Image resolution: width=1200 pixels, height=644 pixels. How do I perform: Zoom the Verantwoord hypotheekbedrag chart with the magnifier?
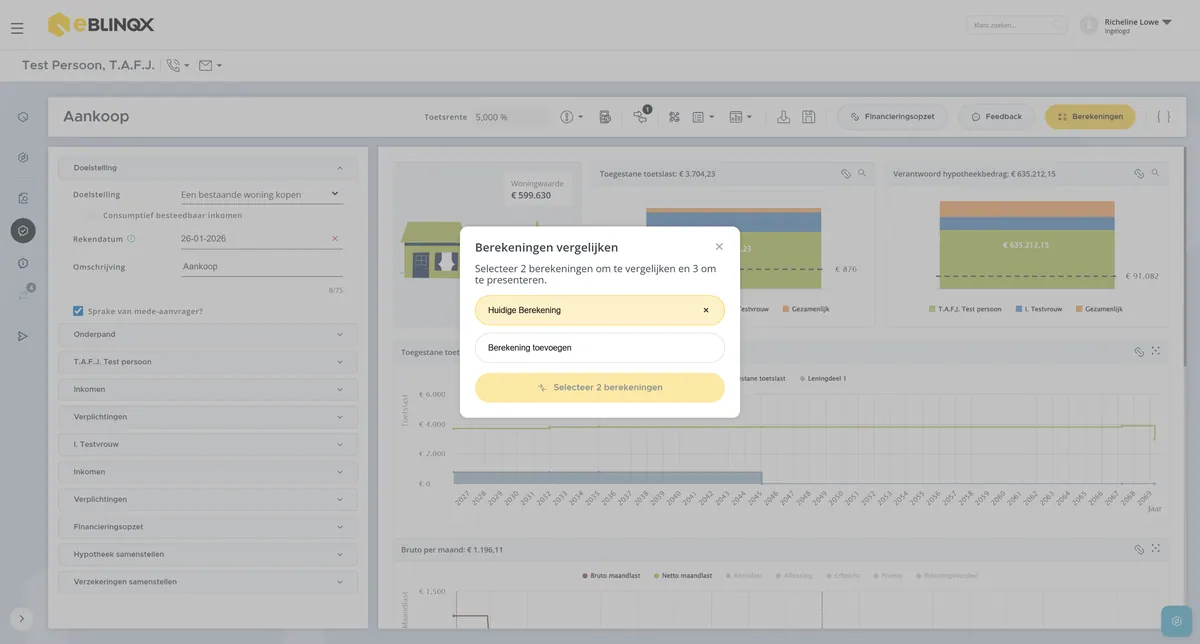1155,173
